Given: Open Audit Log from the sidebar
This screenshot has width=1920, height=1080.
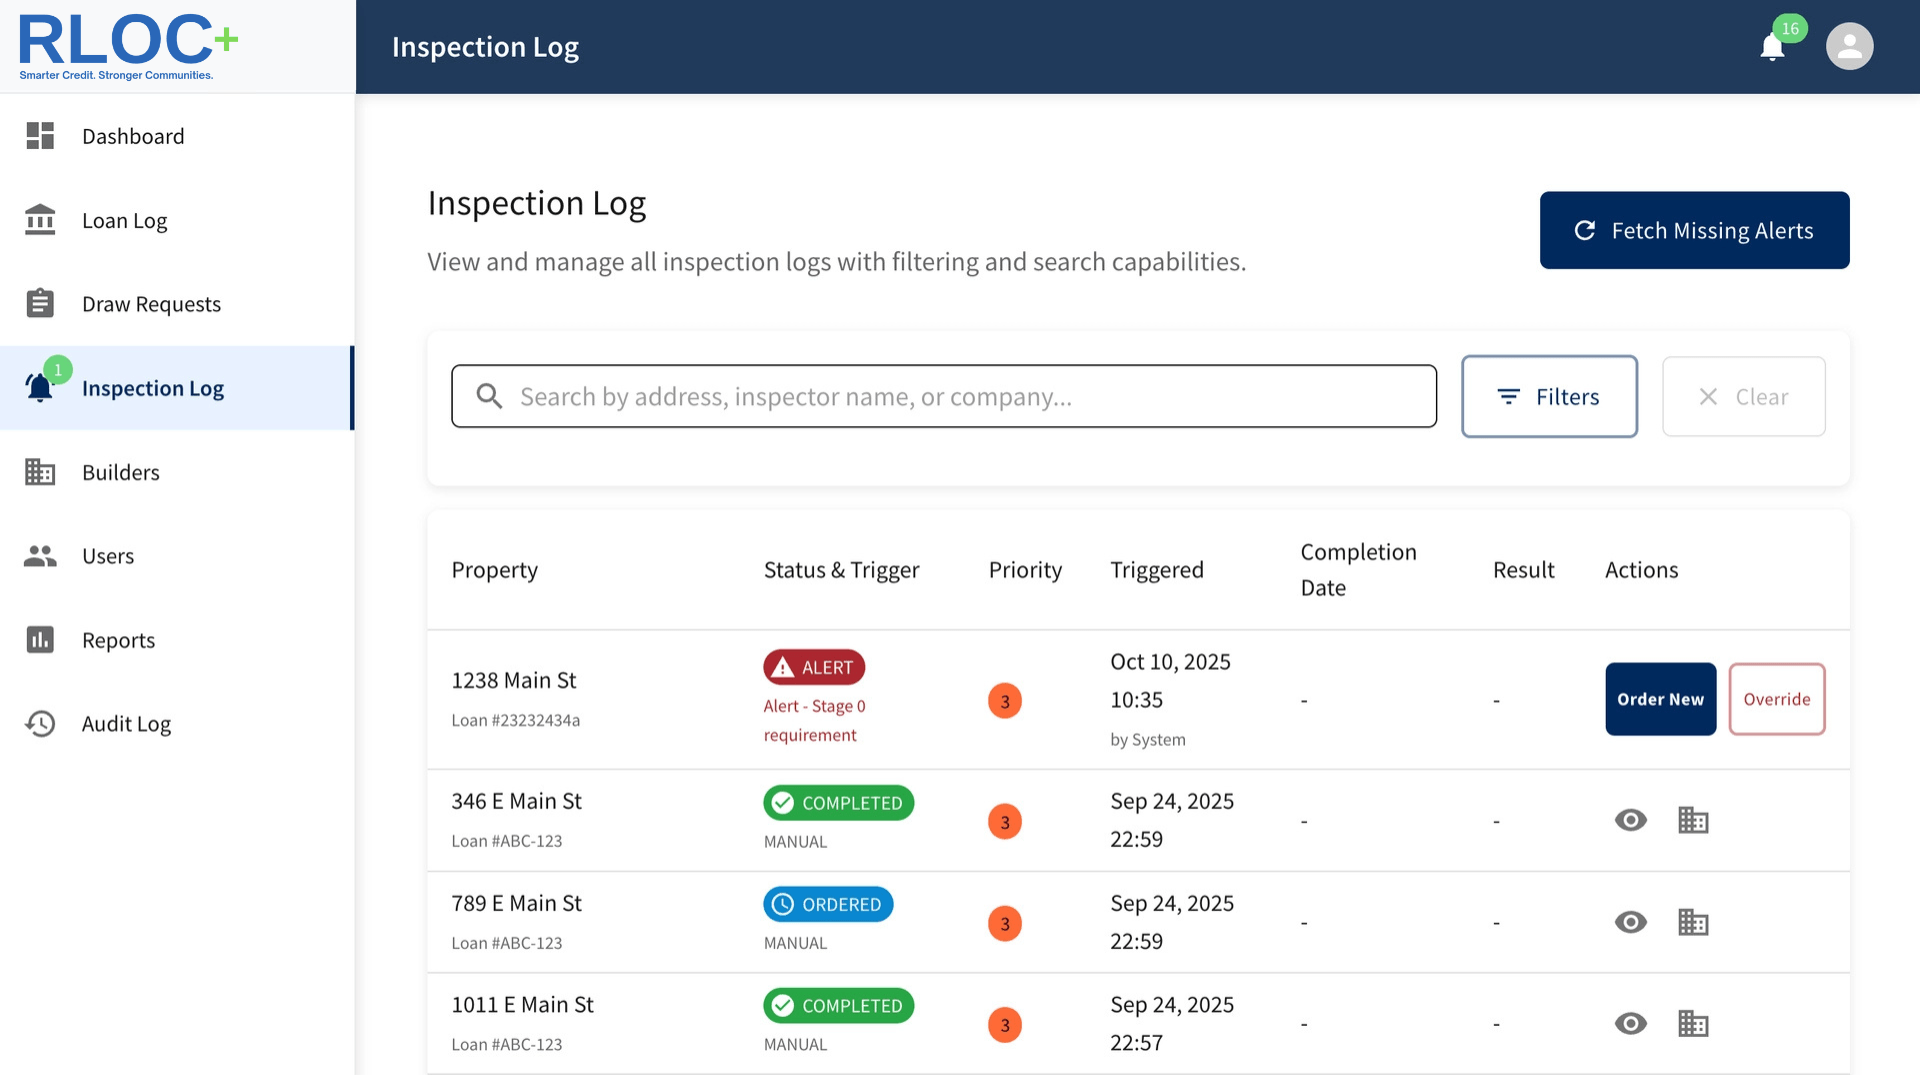Looking at the screenshot, I should coord(126,723).
